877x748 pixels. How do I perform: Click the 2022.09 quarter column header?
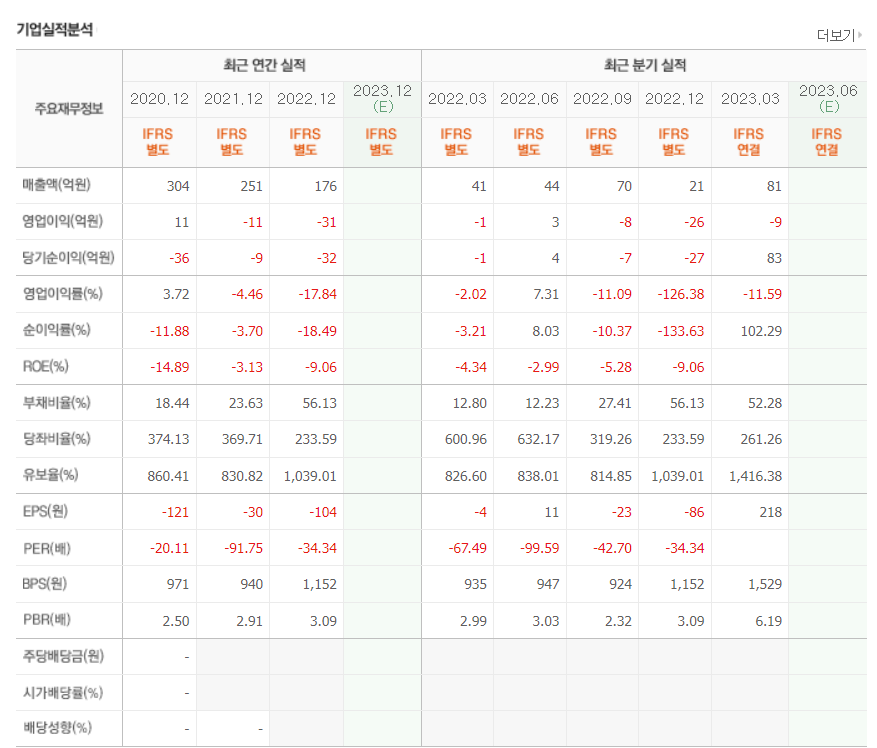coord(602,99)
